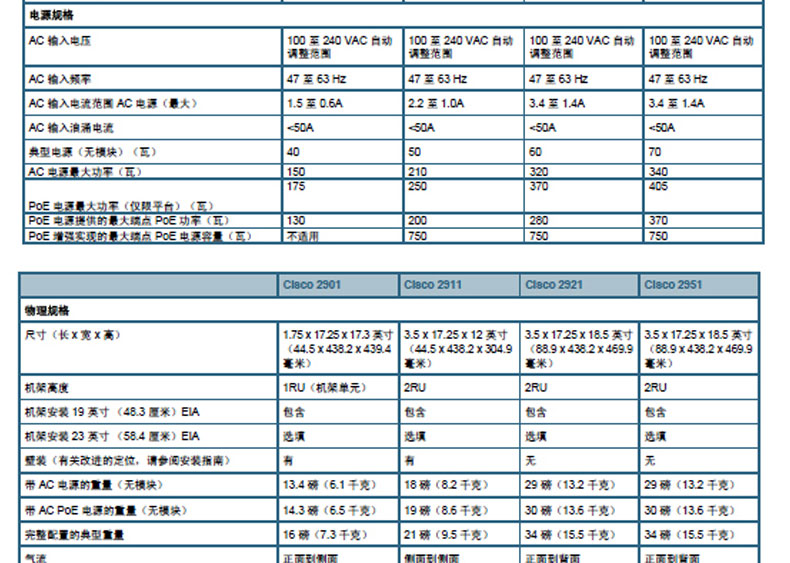Select the '19 磅(8.6 千克)' weight cell
790x563 pixels.
(x=446, y=511)
